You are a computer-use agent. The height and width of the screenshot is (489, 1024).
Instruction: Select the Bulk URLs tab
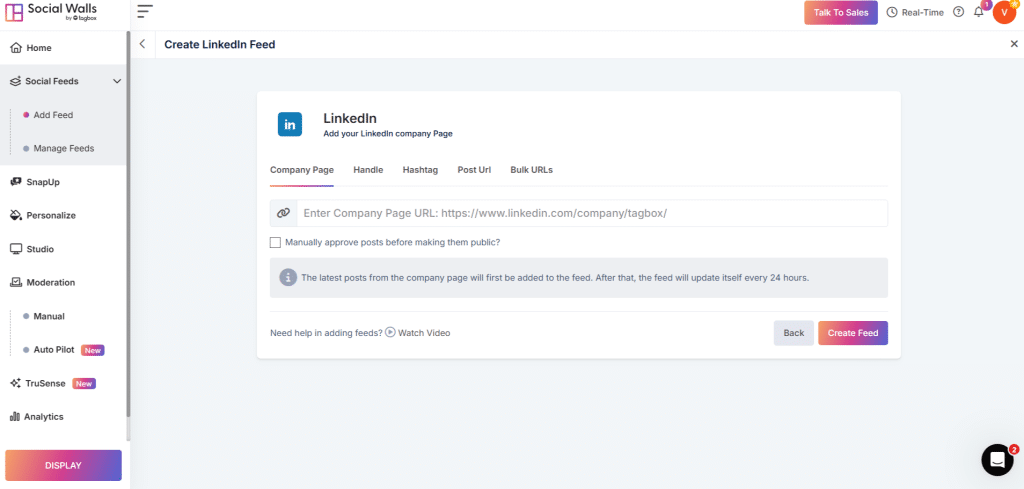click(532, 170)
